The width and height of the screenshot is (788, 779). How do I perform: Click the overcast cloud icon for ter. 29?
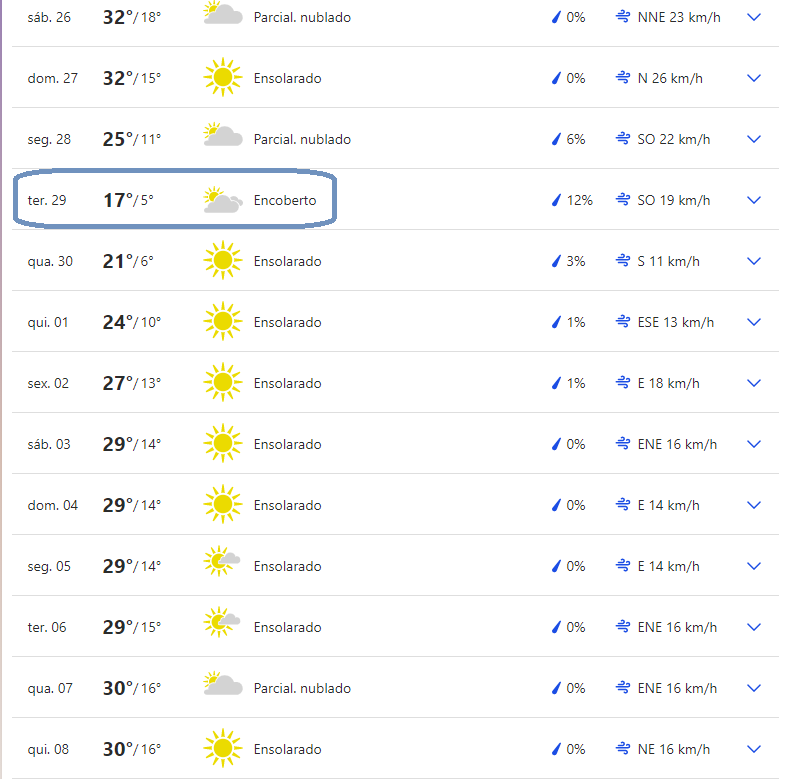click(x=223, y=200)
